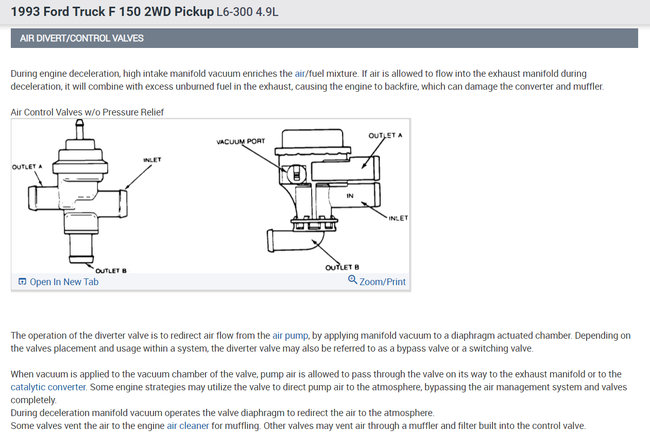Click the 'L6-300 4.9L' engine text

247,12
